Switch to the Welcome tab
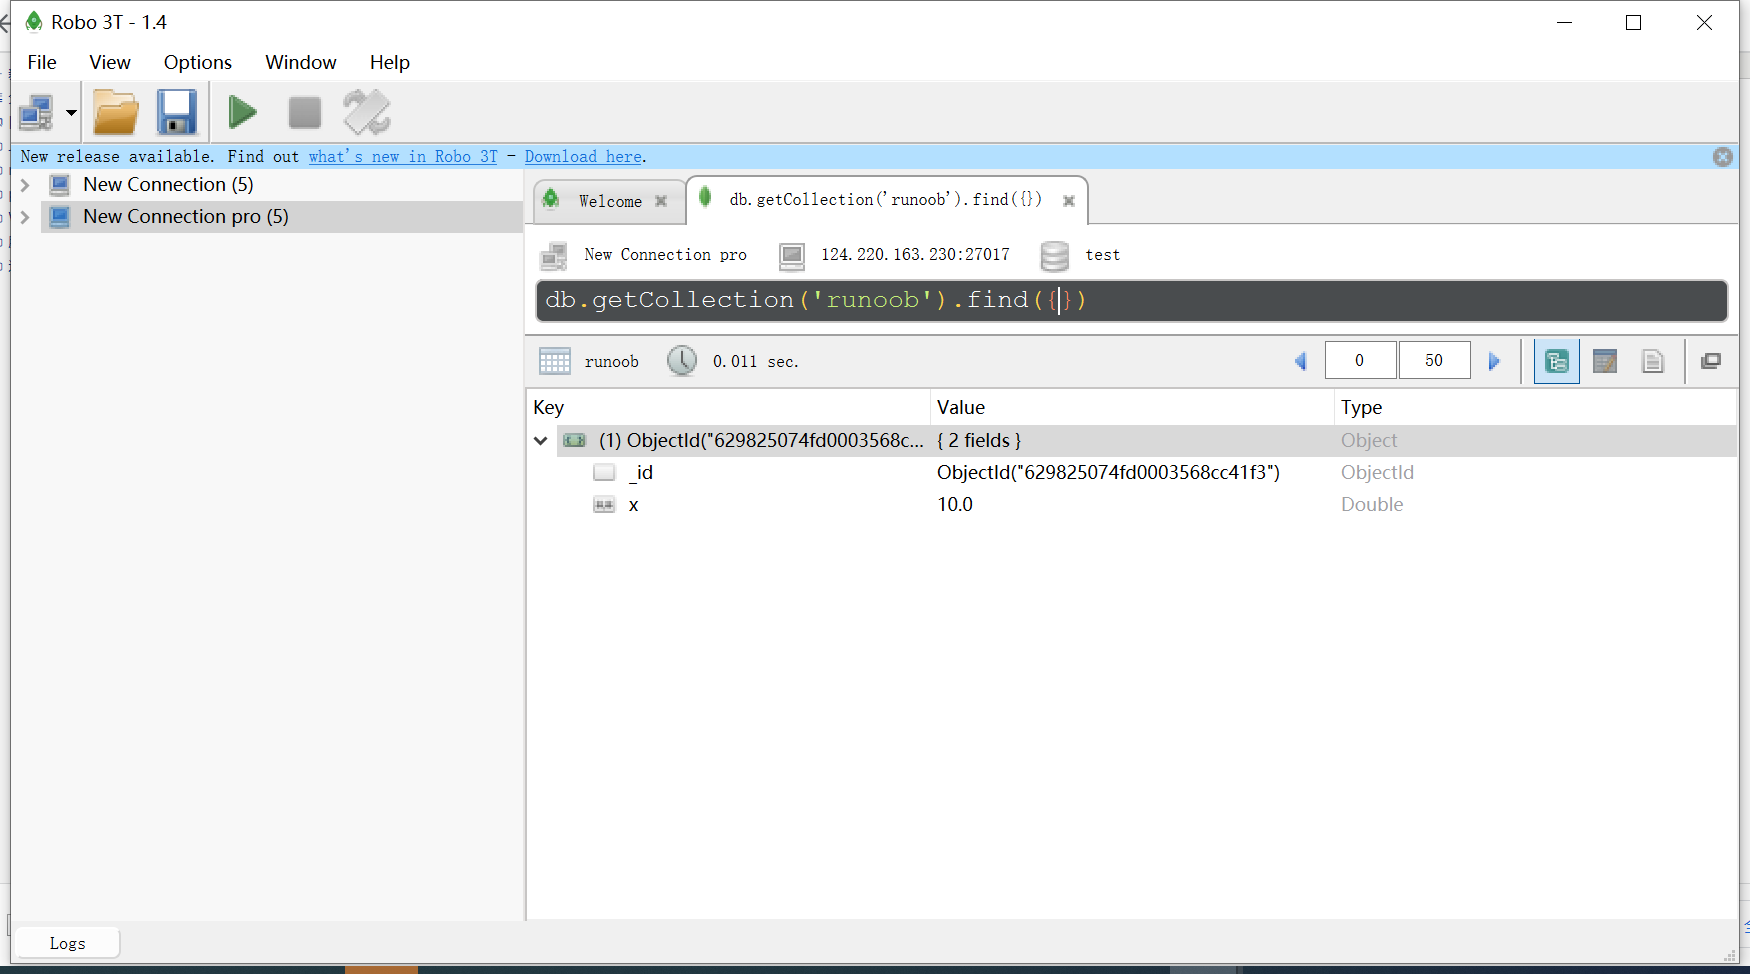Viewport: 1750px width, 974px height. (610, 201)
